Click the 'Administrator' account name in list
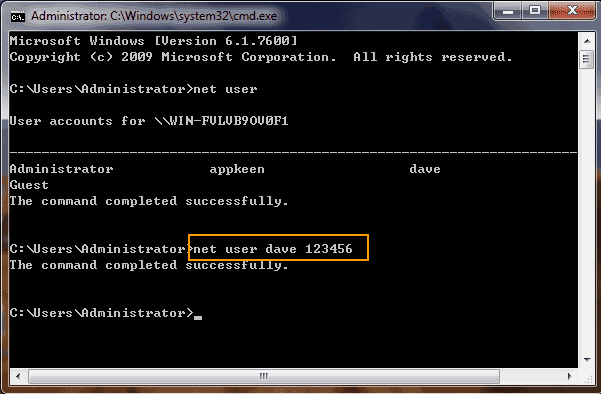This screenshot has height=394, width=601. coord(61,169)
